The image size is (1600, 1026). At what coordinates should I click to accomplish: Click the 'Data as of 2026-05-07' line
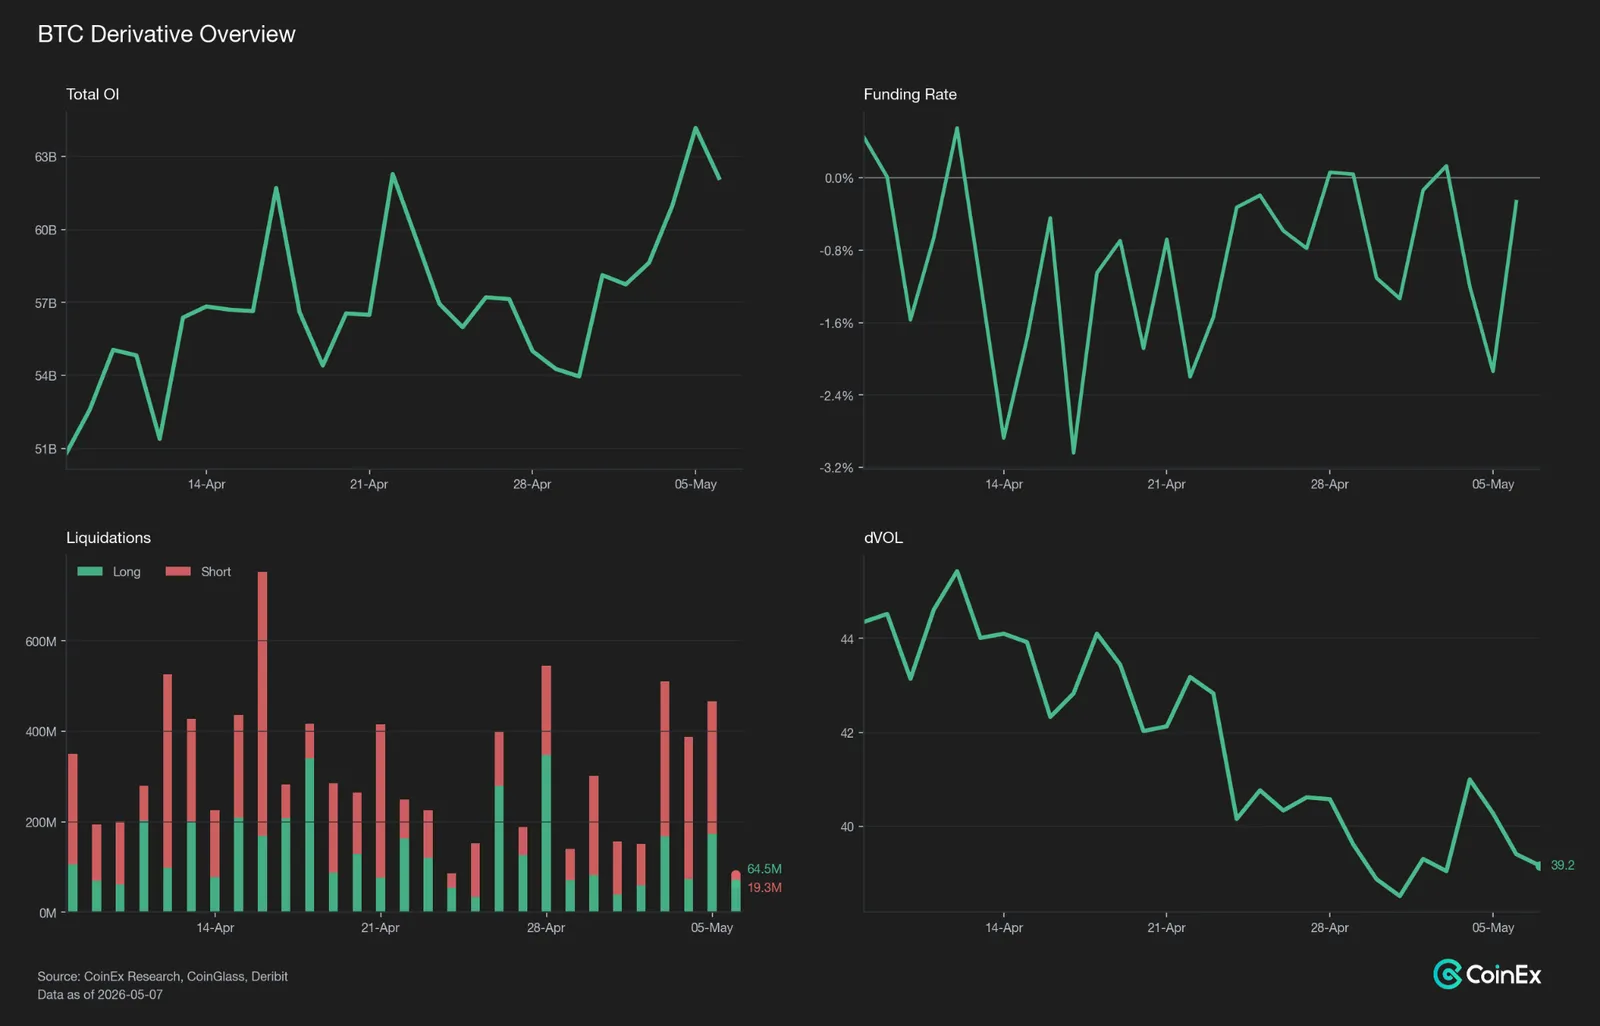[100, 995]
